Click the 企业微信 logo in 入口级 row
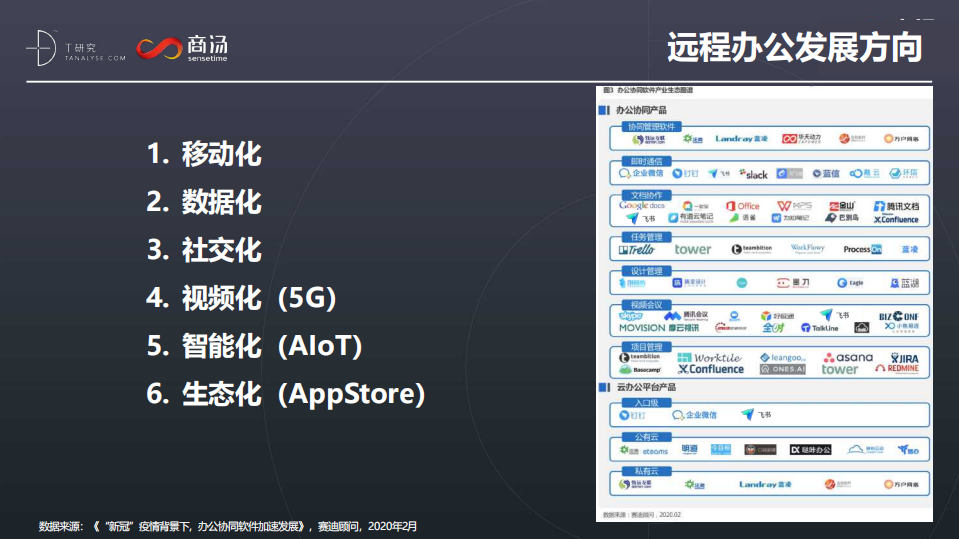This screenshot has width=959, height=539. pyautogui.click(x=694, y=415)
